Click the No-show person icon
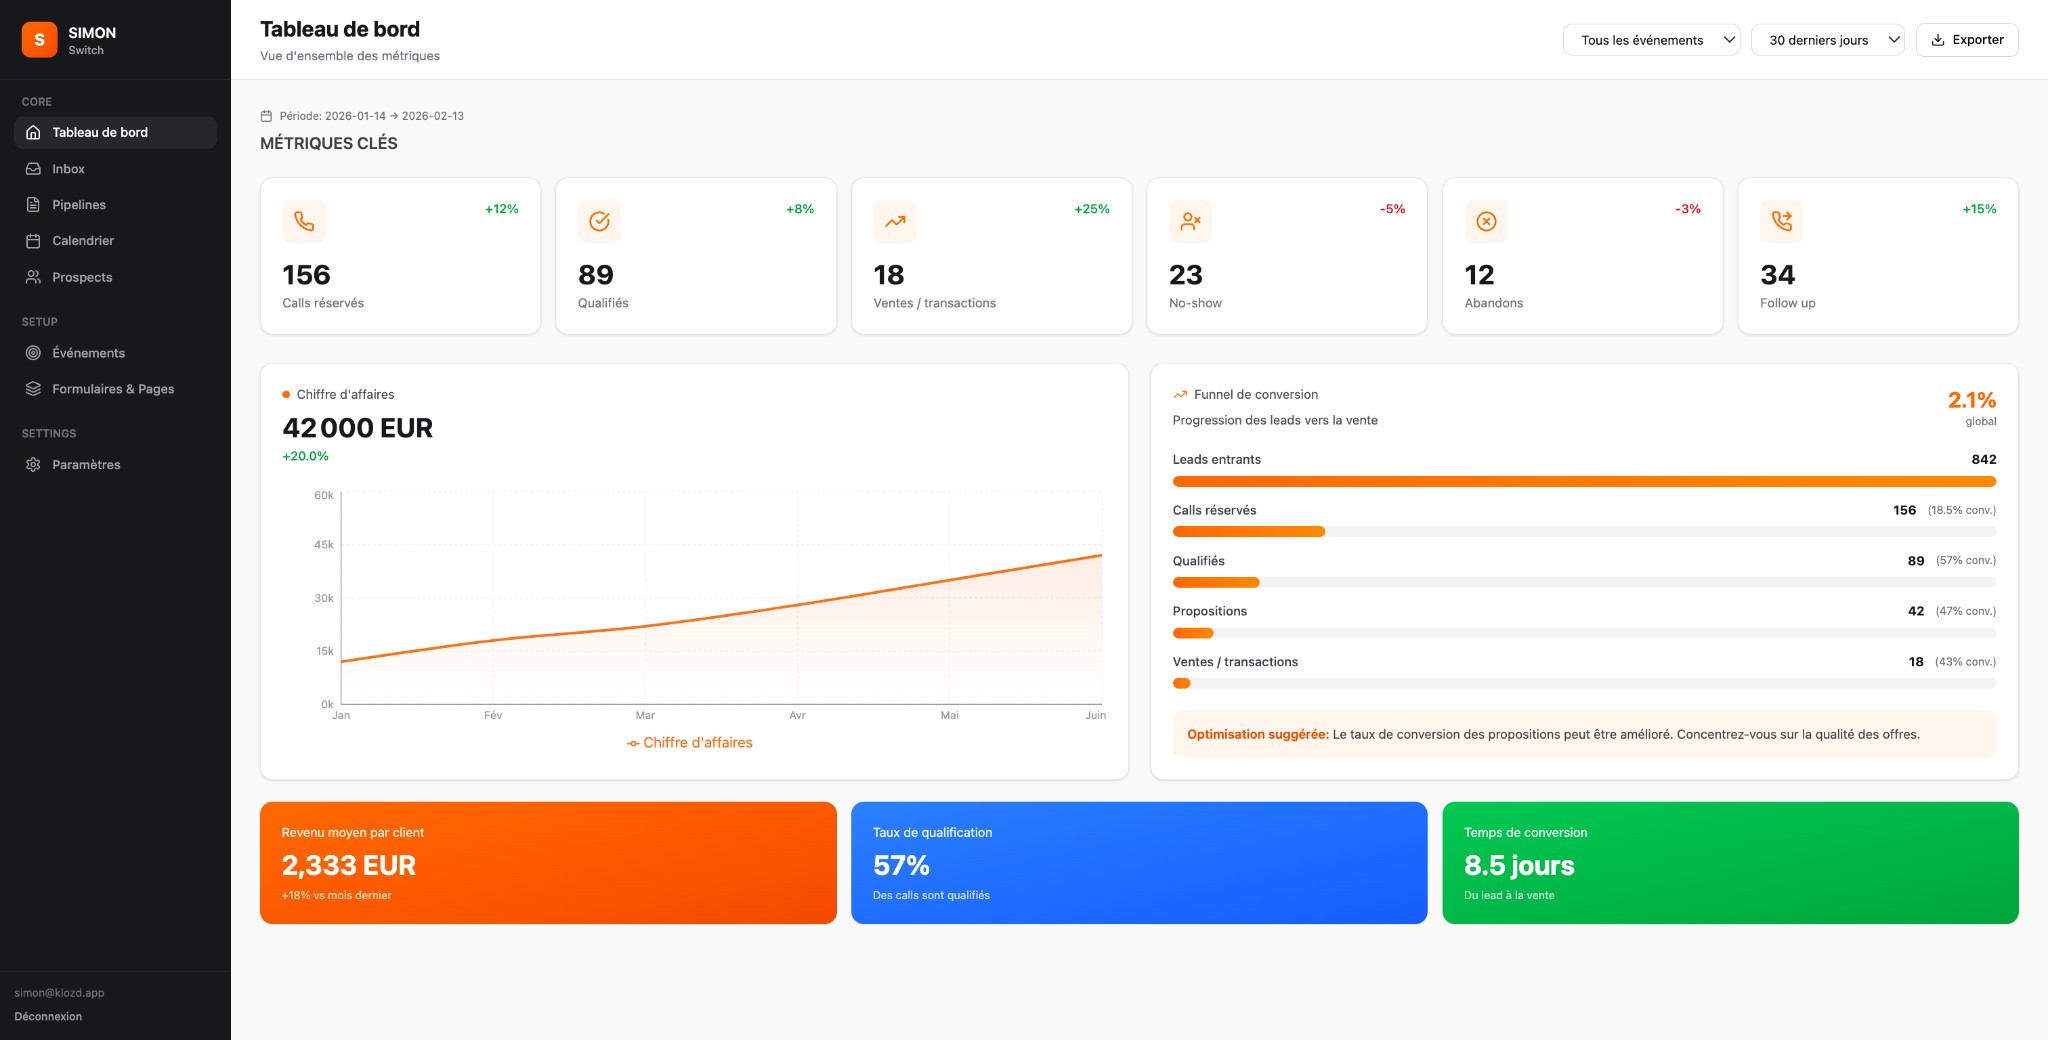 (1190, 221)
